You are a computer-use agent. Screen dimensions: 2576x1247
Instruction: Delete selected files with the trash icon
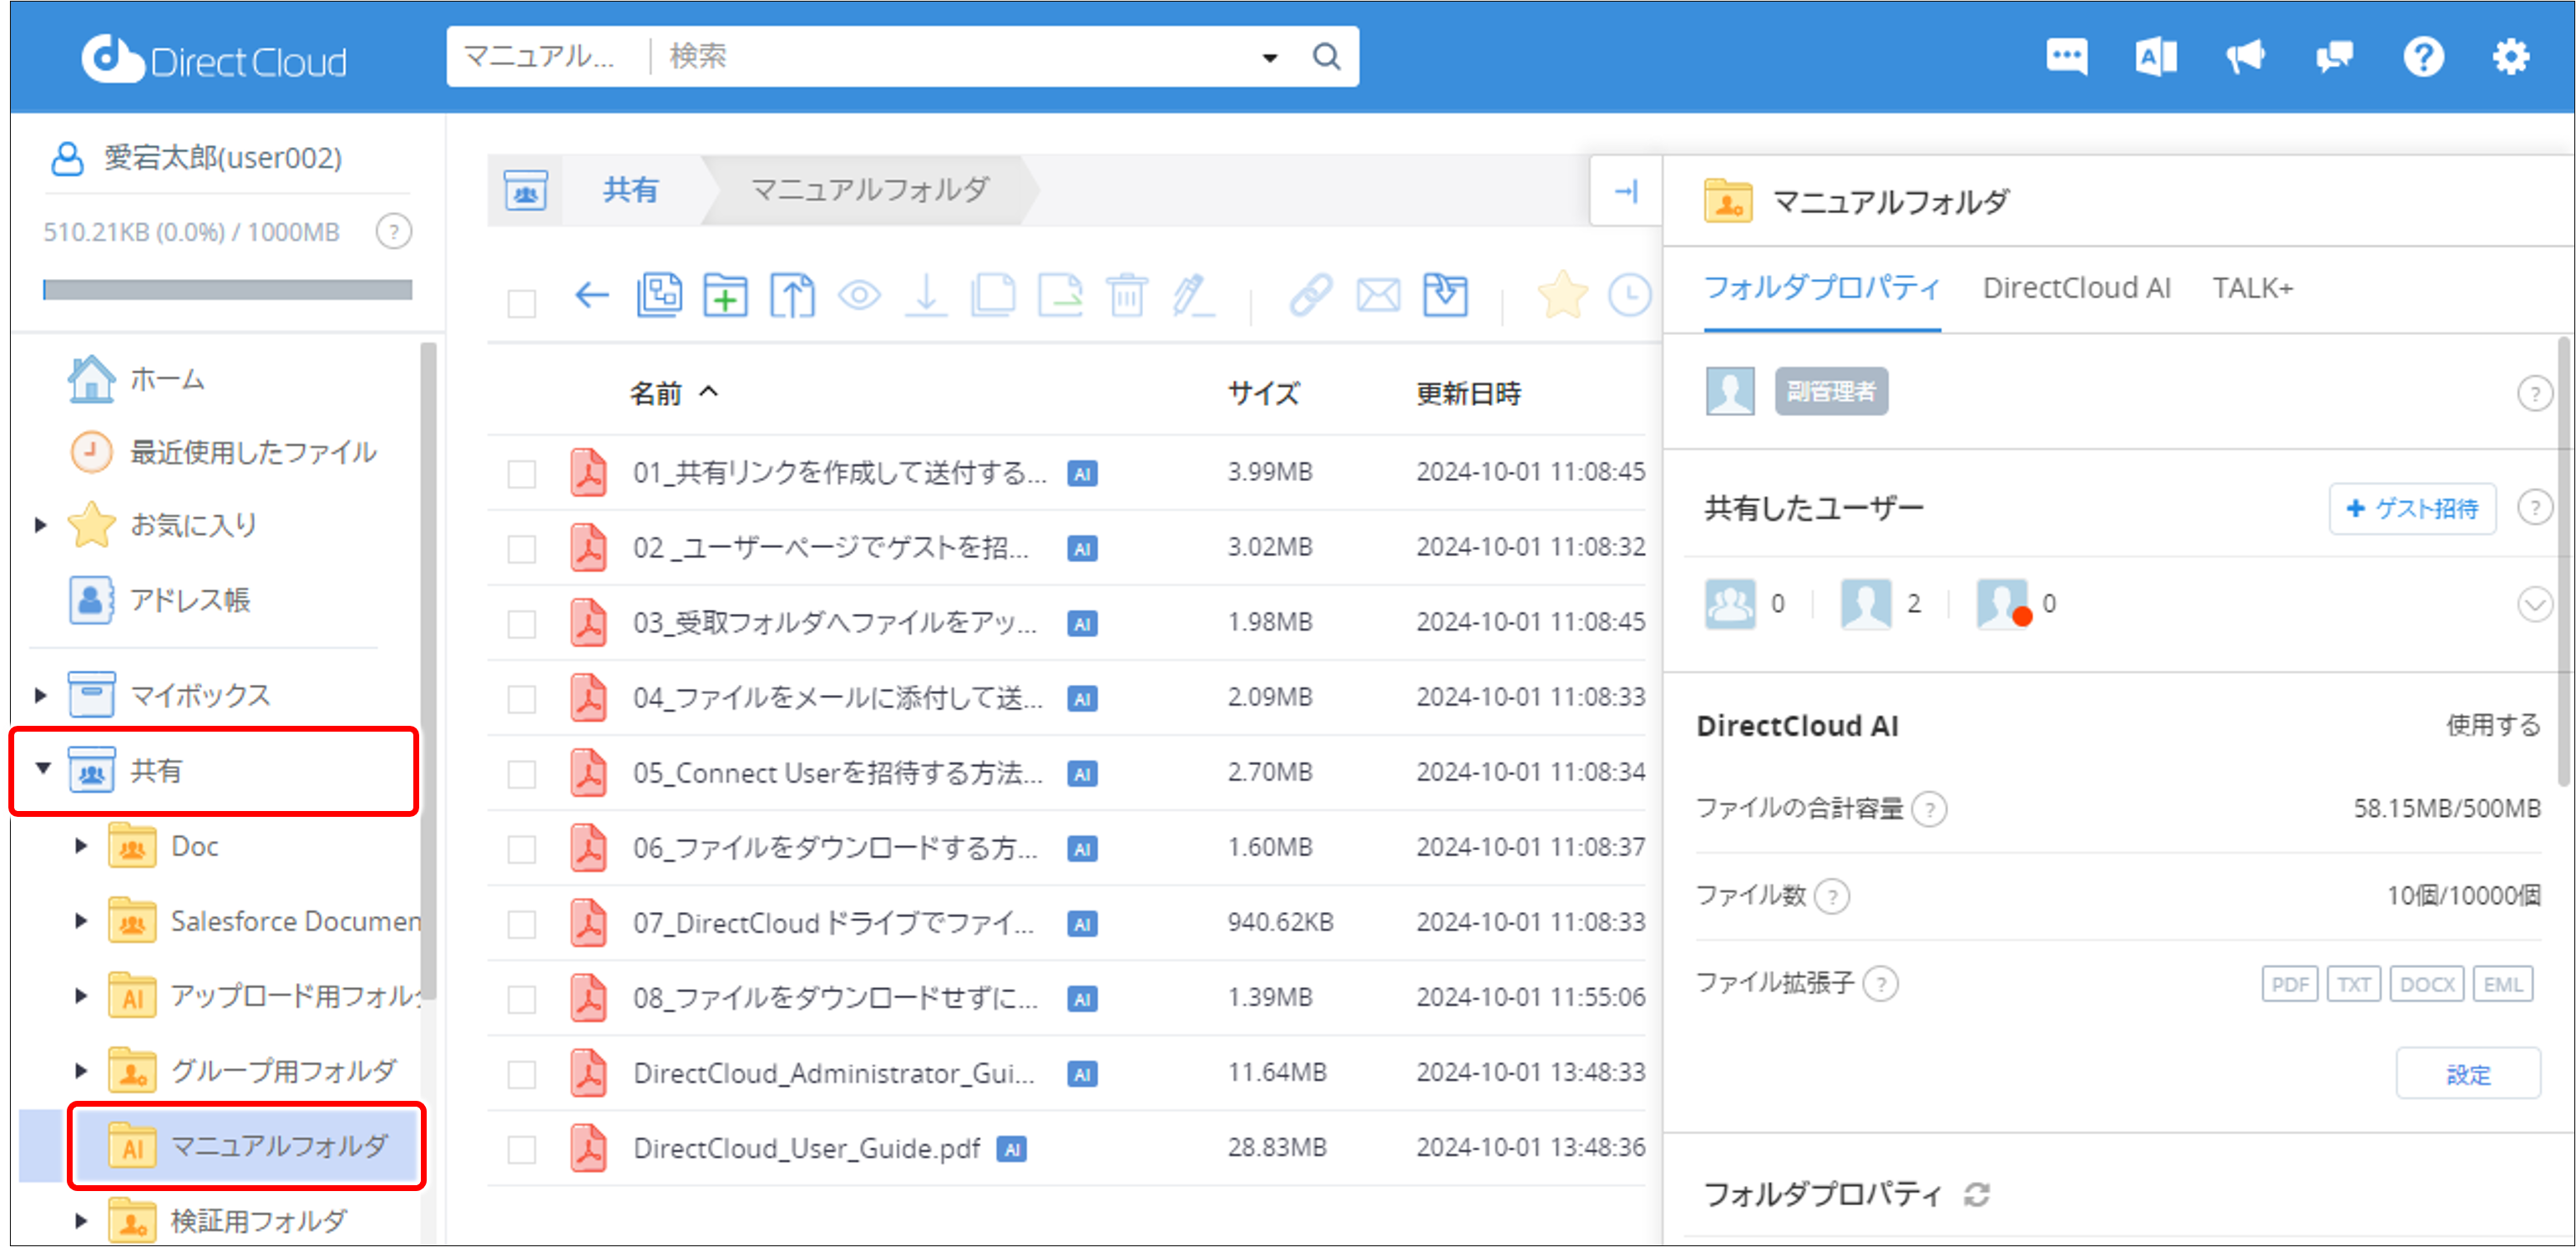[x=1127, y=295]
